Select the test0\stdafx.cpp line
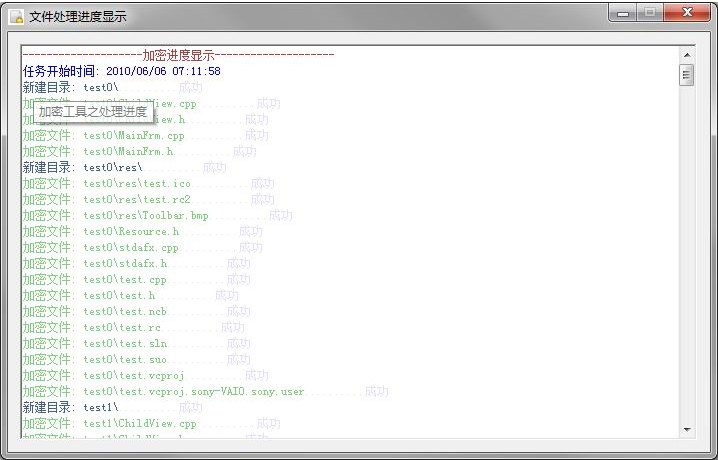This screenshot has height=460, width=718. [143, 248]
